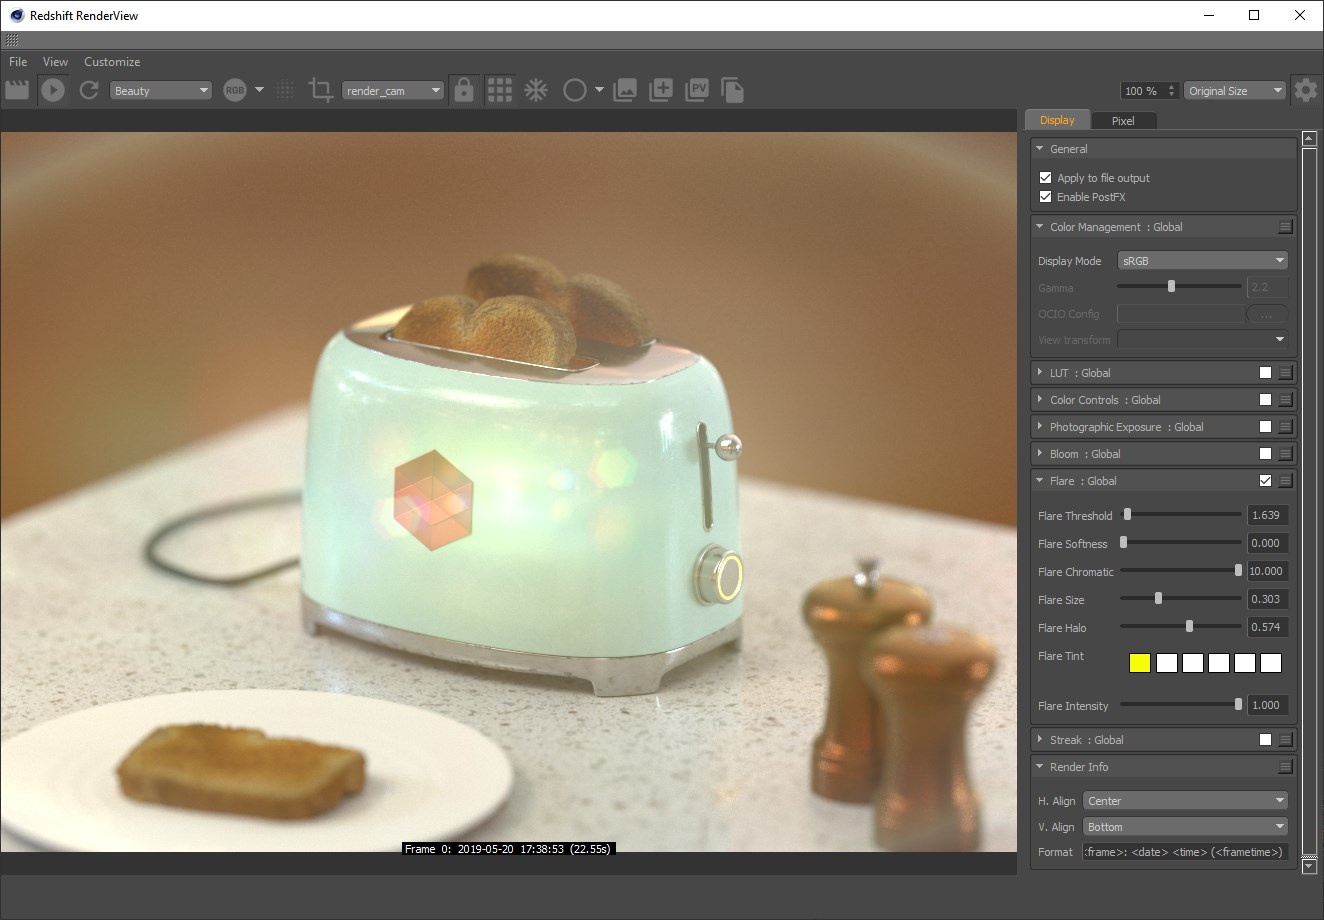Click the clapperboard render icon
This screenshot has width=1324, height=920.
(x=16, y=90)
